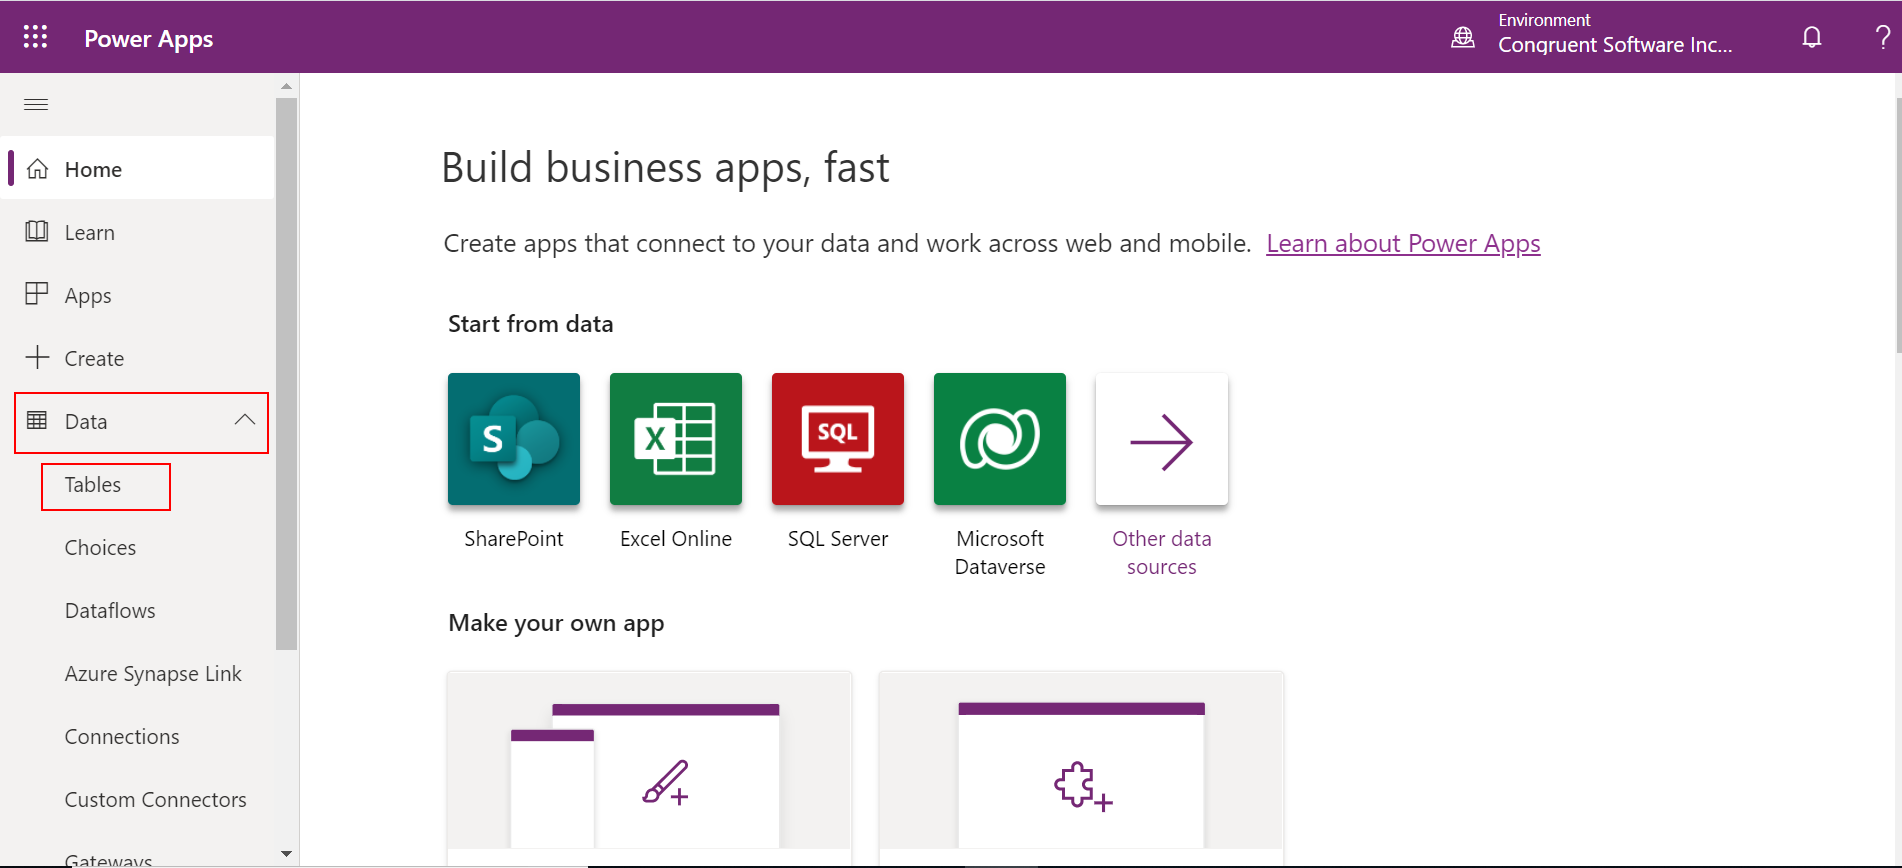This screenshot has width=1902, height=868.
Task: Choose the canvas app card with brush icon
Action: click(650, 768)
